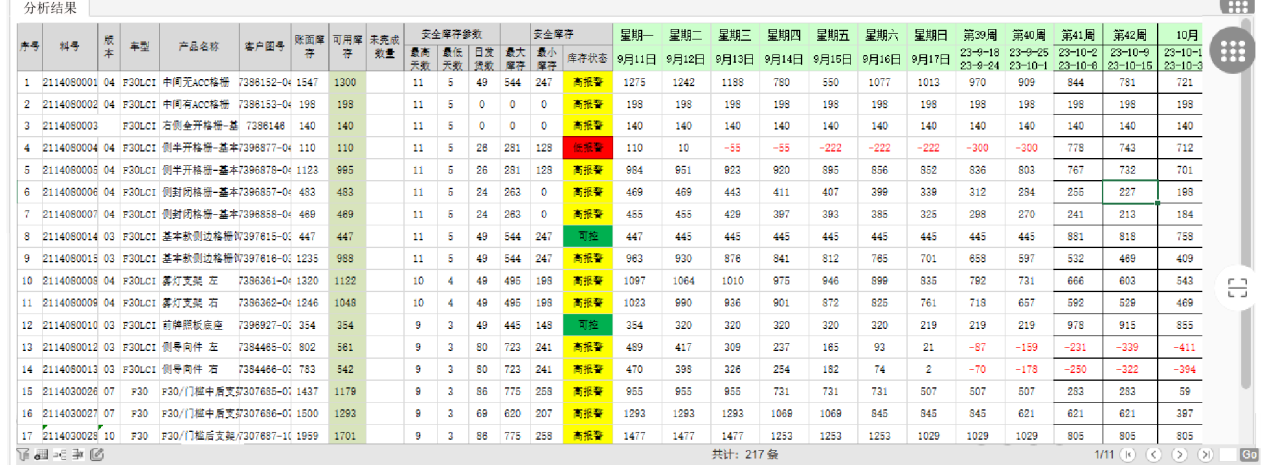The height and width of the screenshot is (465, 1280).
Task: Click 中间无ACC格栅 product name cell
Action: 199,81
